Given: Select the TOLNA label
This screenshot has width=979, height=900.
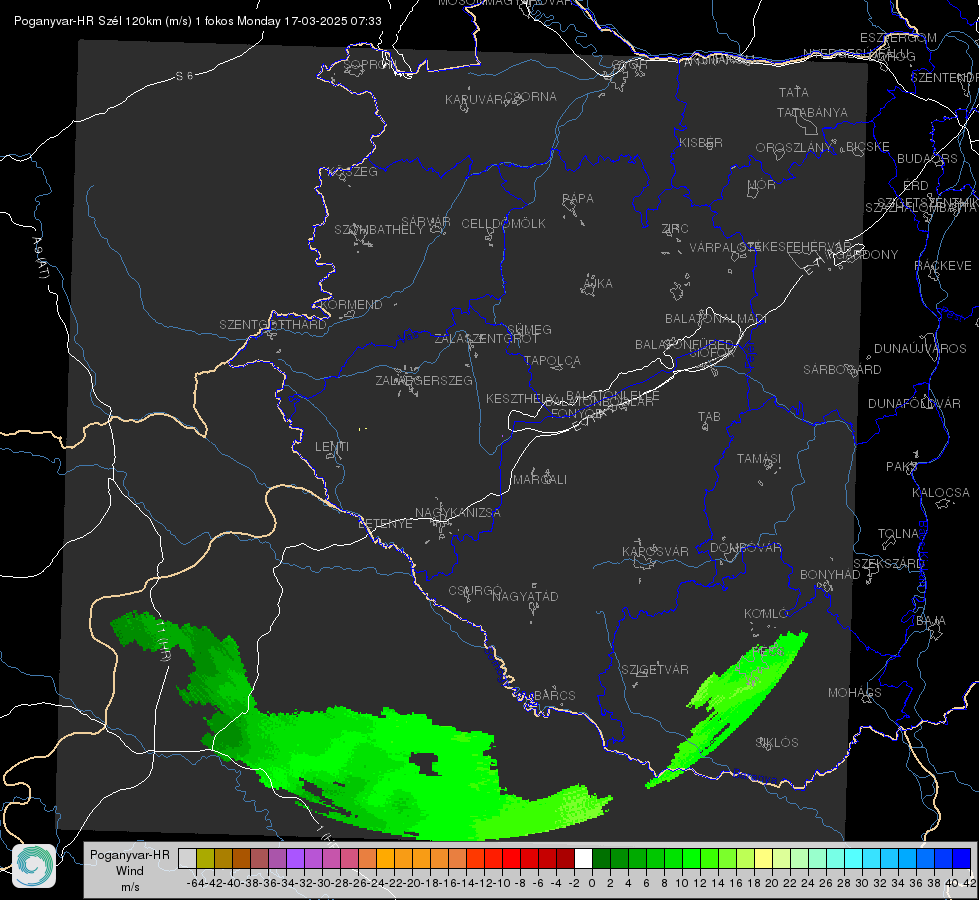Looking at the screenshot, I should [898, 534].
